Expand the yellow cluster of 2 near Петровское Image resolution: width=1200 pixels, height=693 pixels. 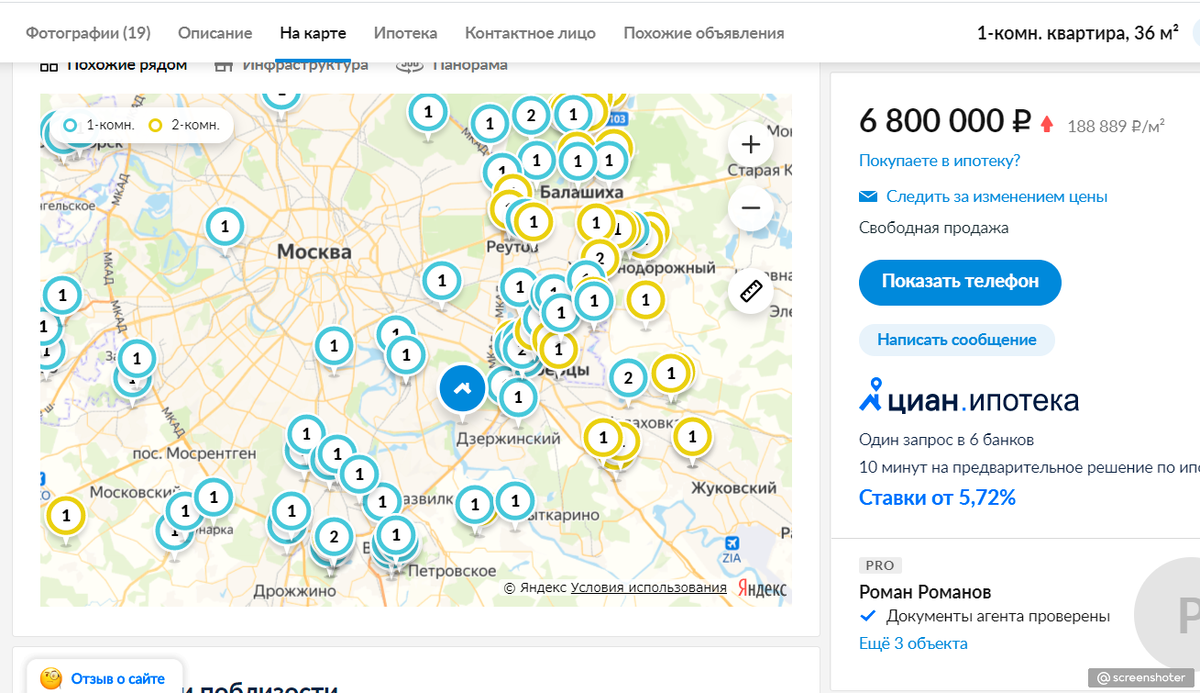point(333,537)
